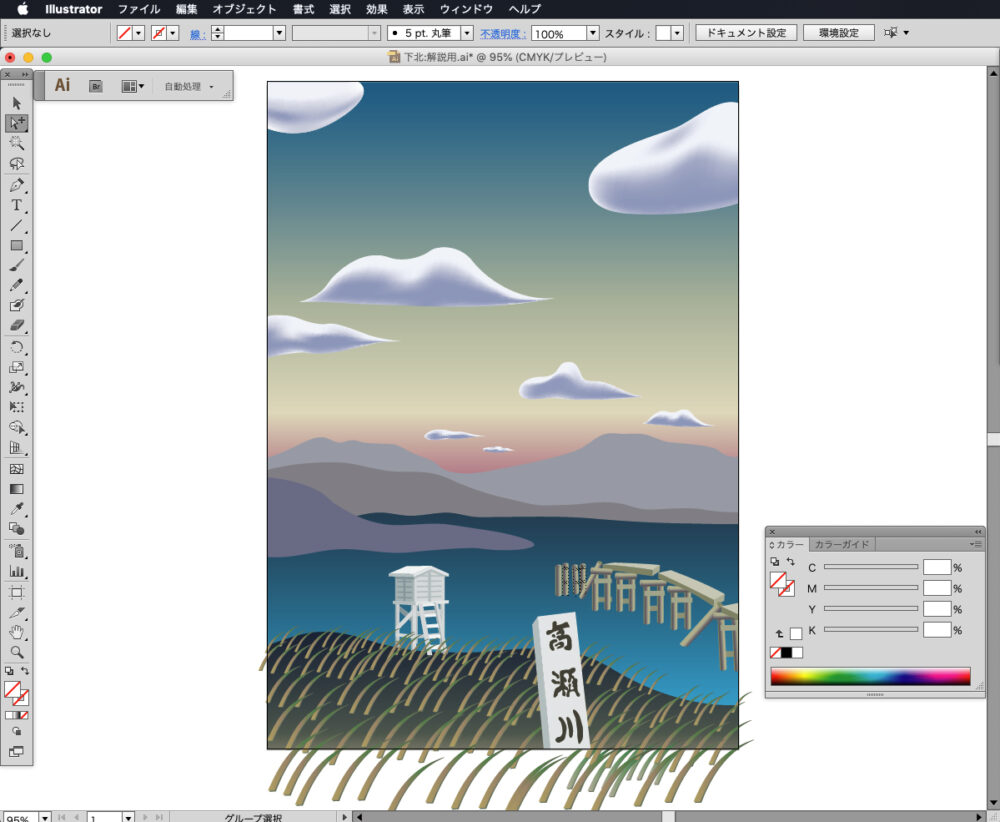Open the zoom level 95% dropdown
Screen dimensions: 1000x822
[x=45, y=817]
